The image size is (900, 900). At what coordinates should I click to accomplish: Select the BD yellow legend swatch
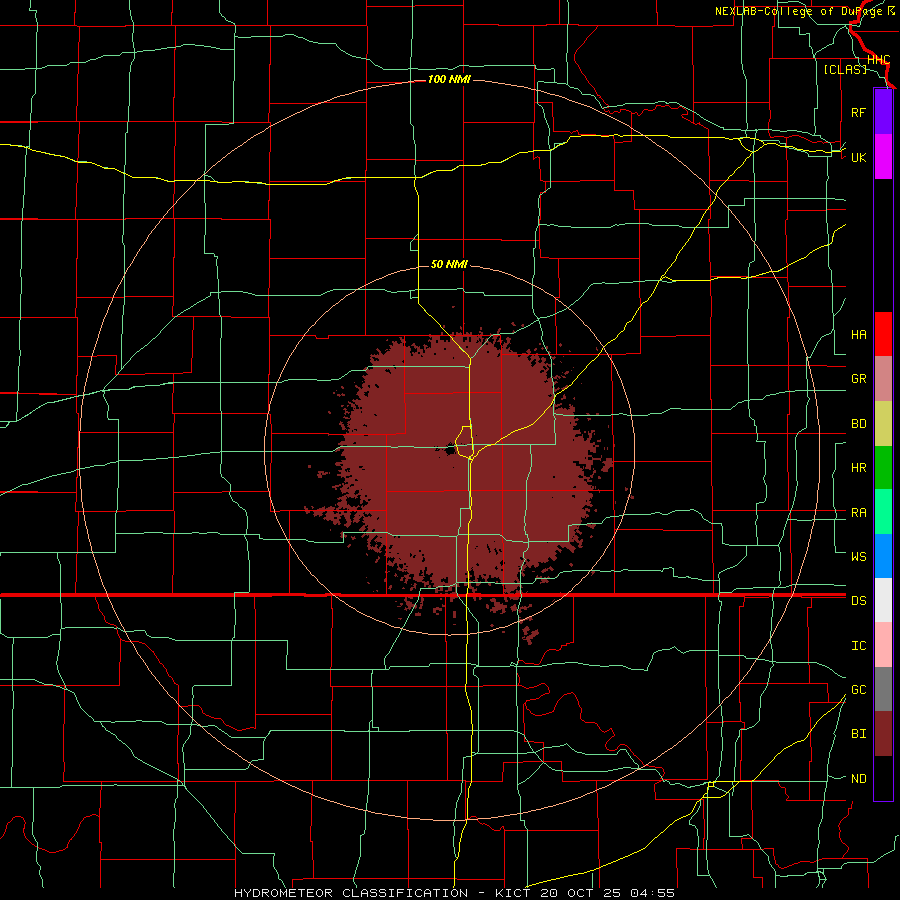[883, 423]
